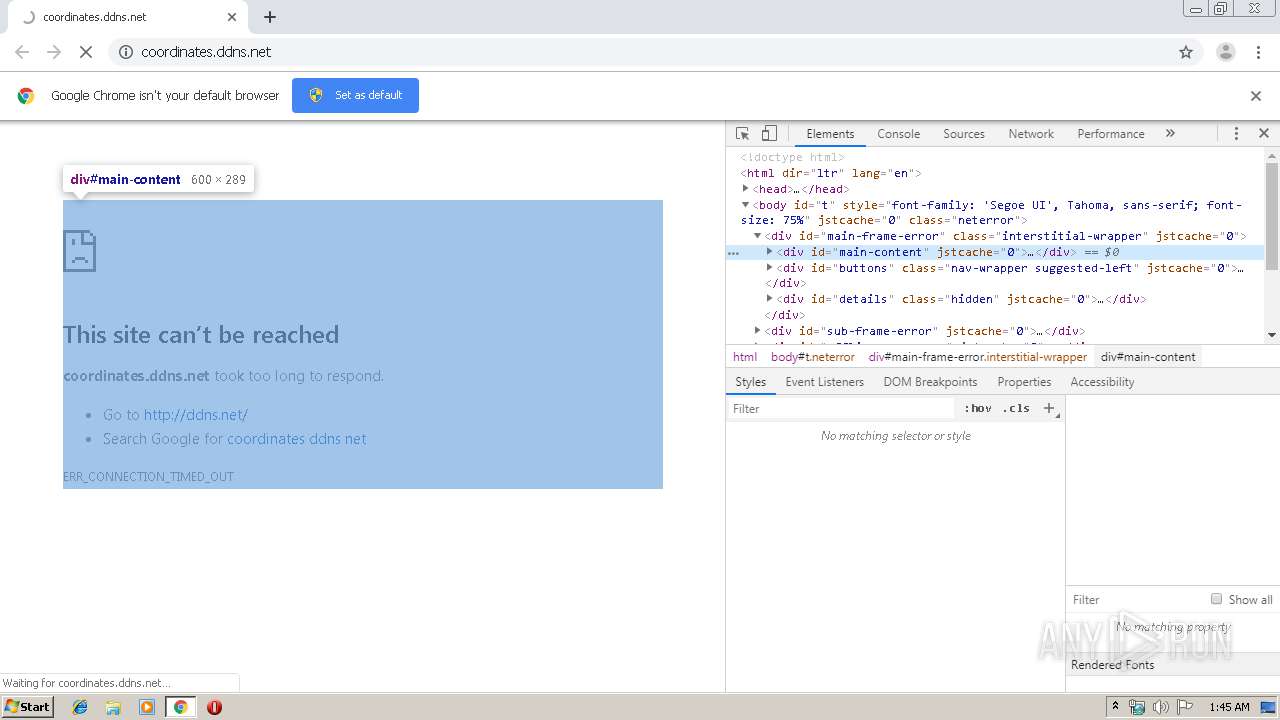Viewport: 1280px width, 720px height.
Task: Focus the Styles Filter input field
Action: click(x=843, y=409)
